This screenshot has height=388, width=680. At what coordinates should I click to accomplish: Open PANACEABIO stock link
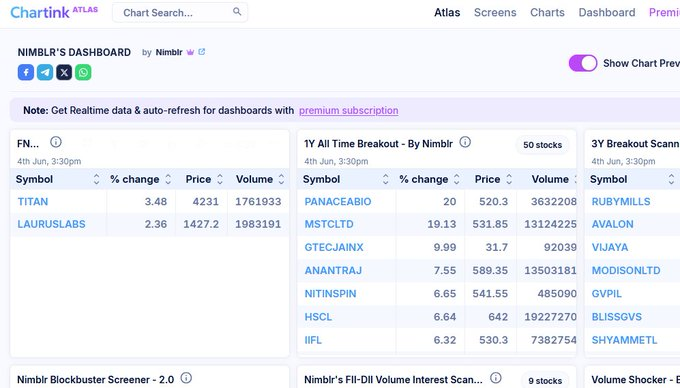tap(338, 202)
